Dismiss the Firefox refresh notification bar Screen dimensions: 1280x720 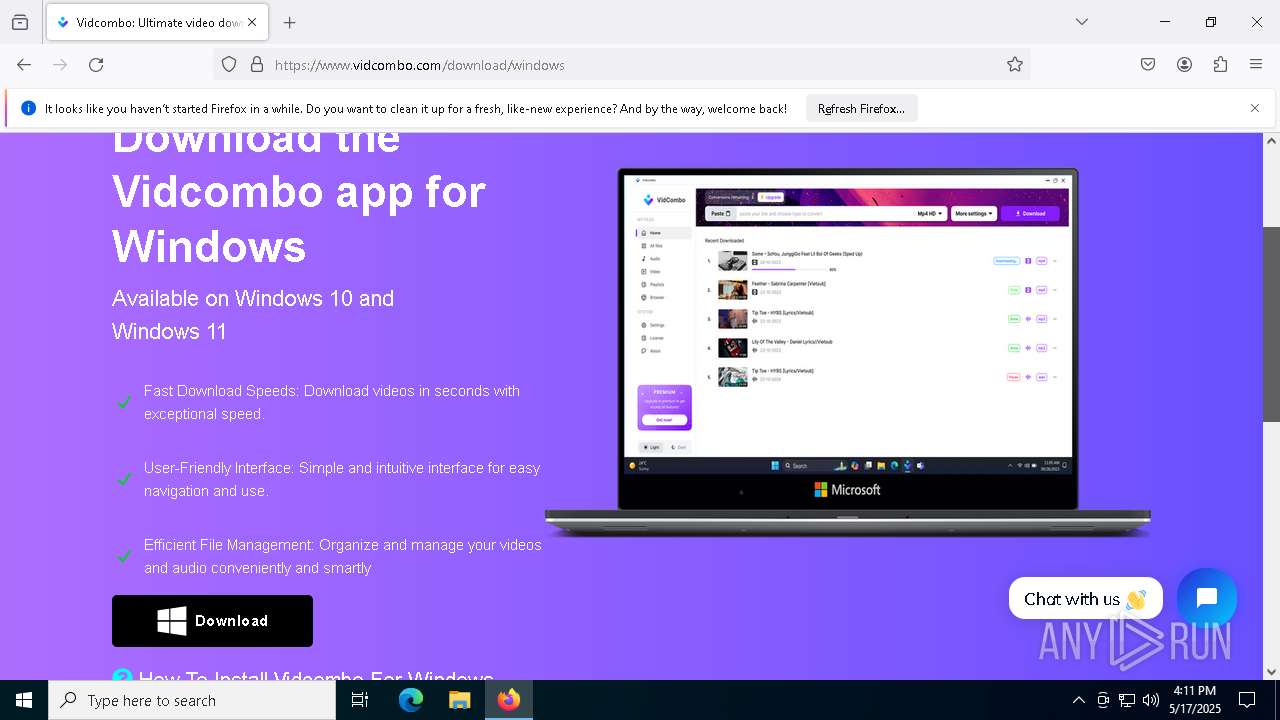pyautogui.click(x=1255, y=108)
